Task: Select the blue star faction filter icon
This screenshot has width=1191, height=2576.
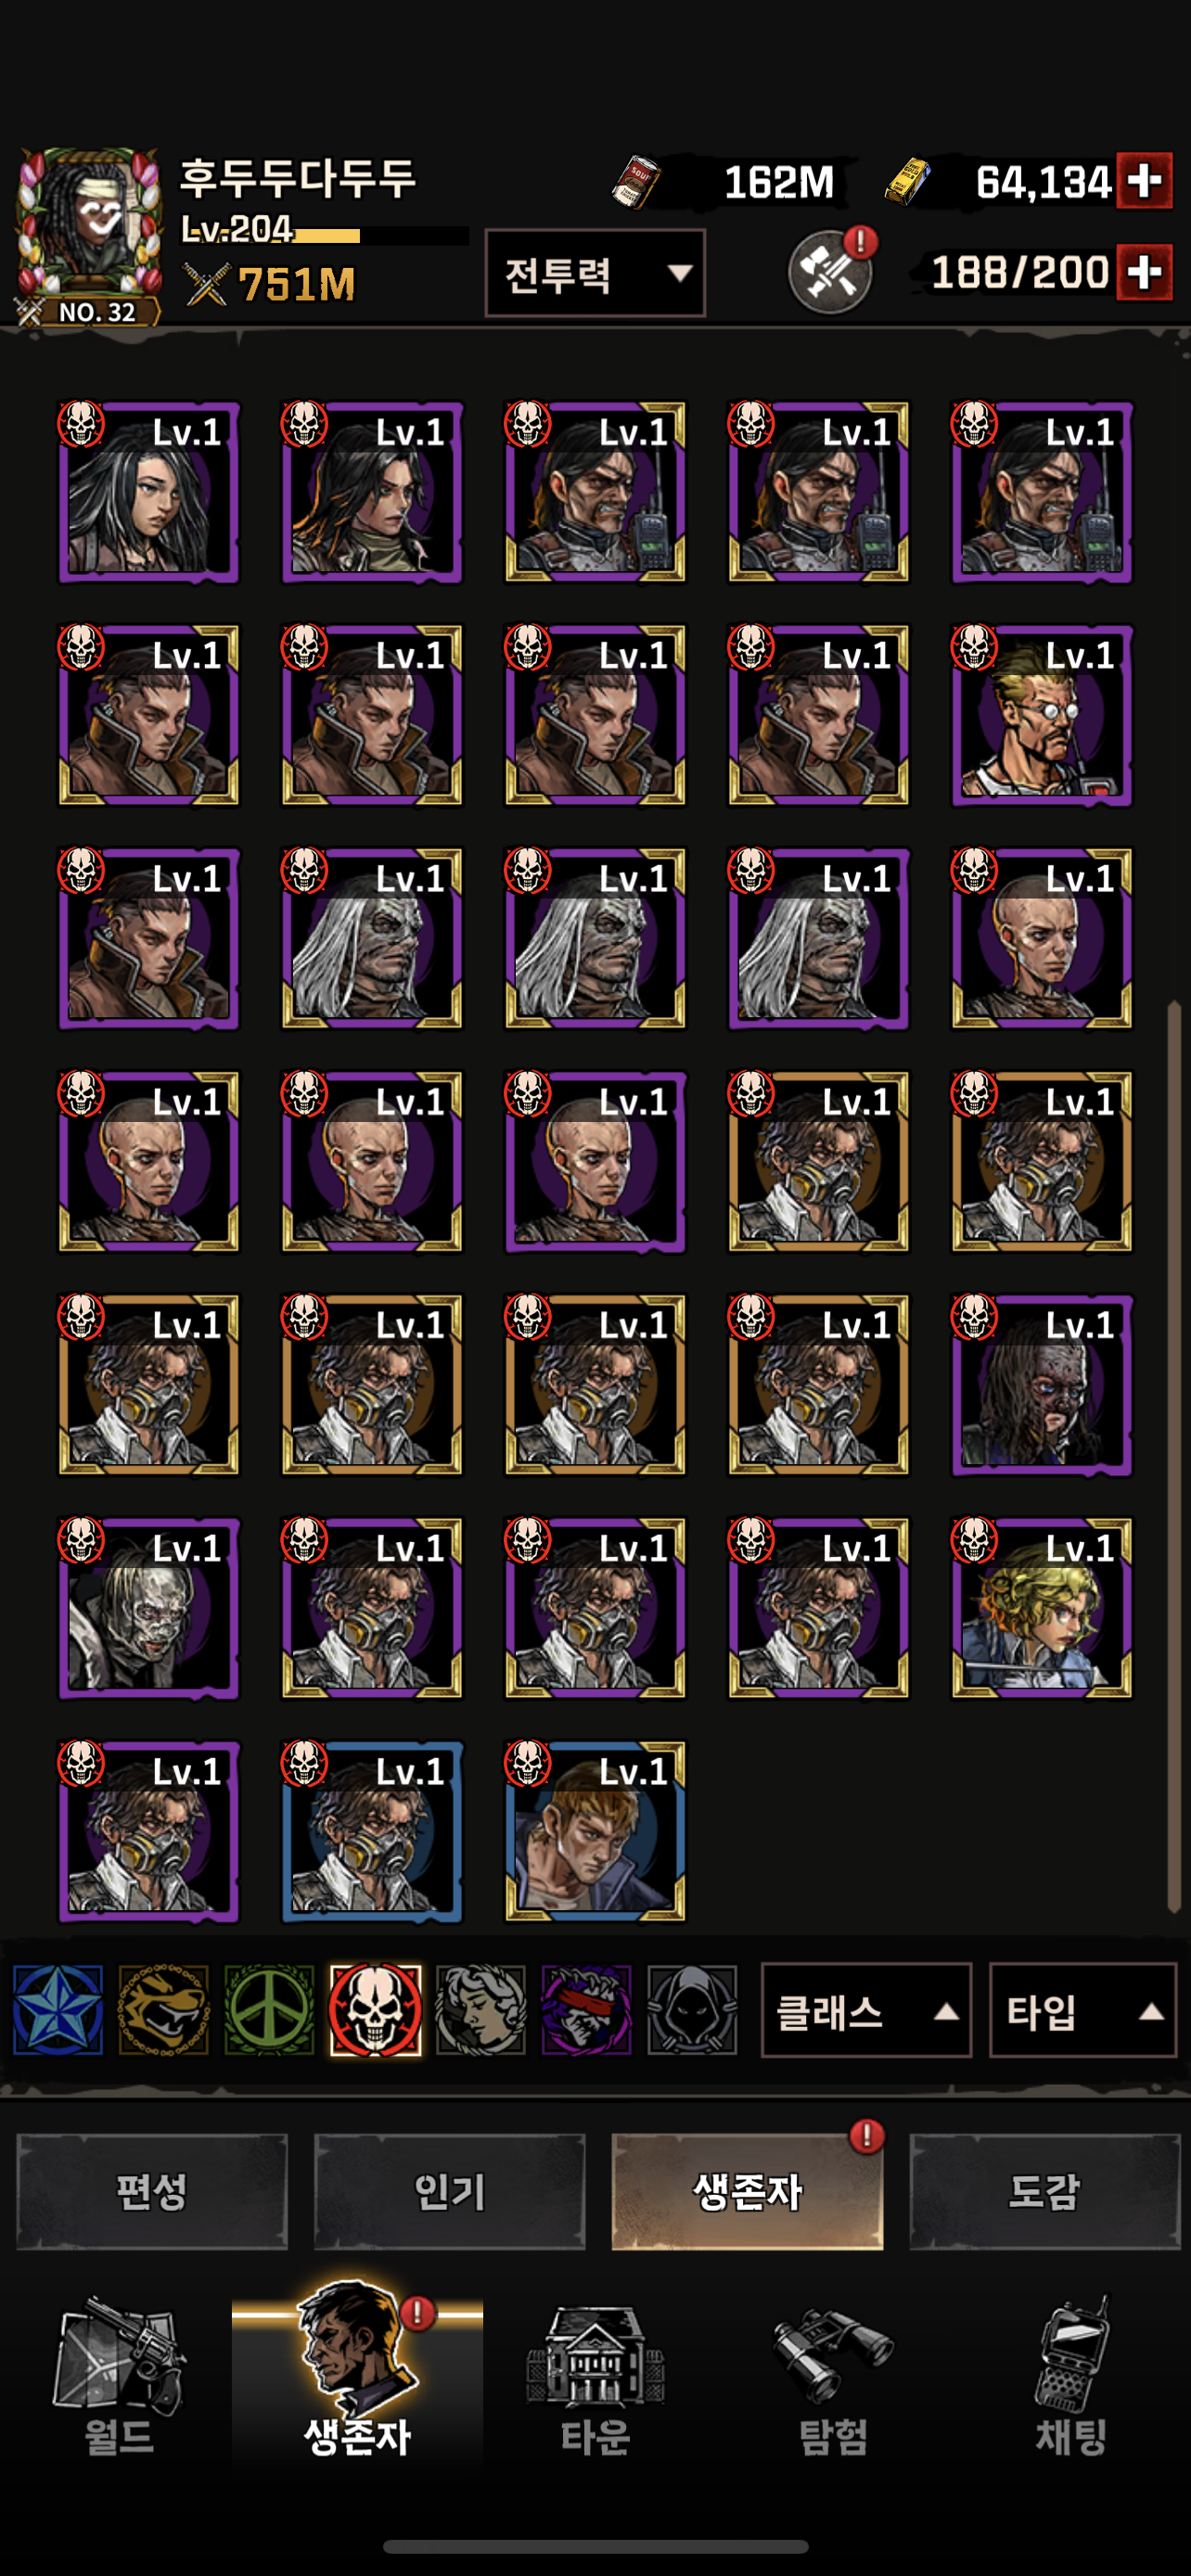Action: [58, 2010]
